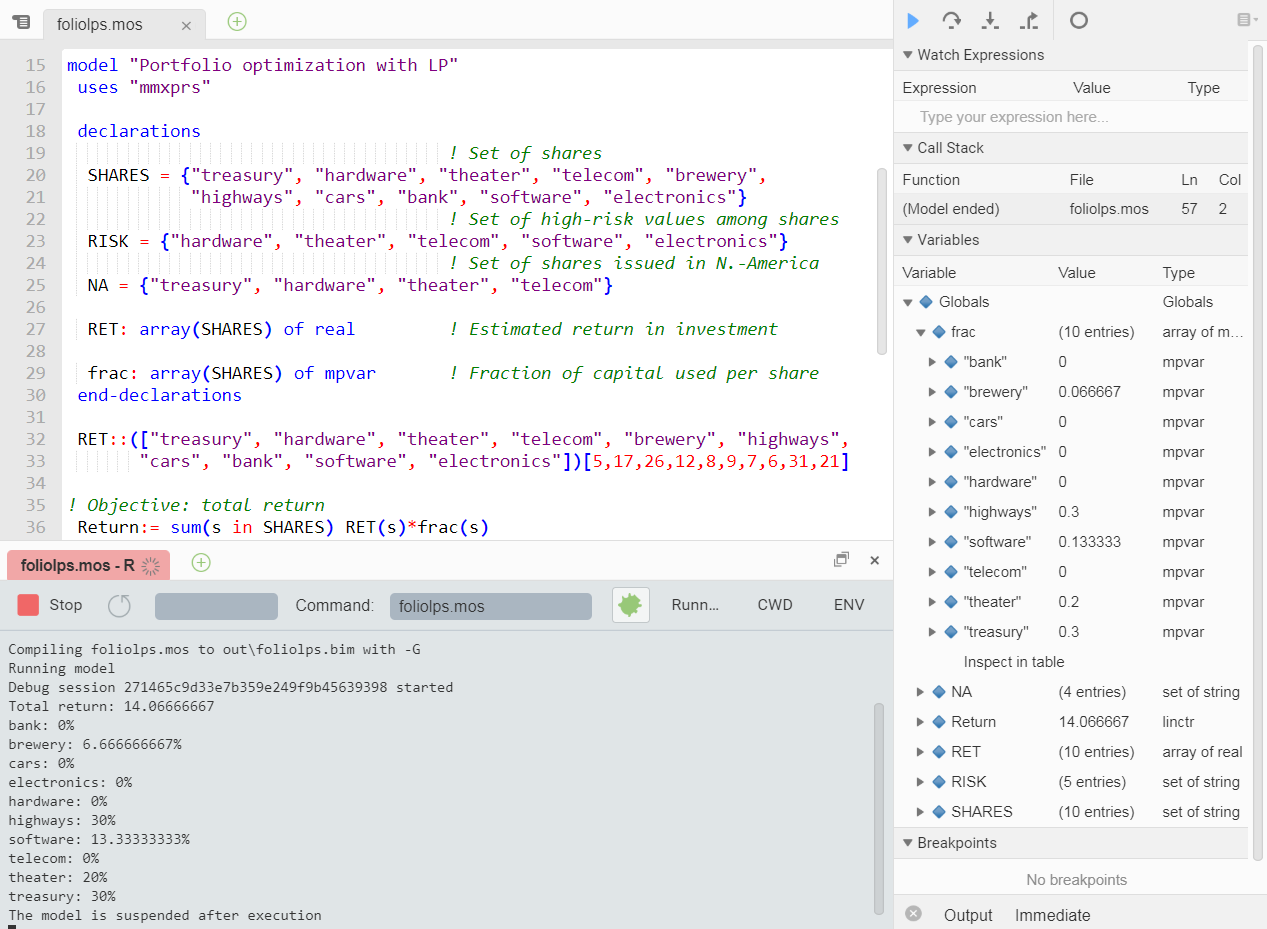Click the green bug debug icon
1267x929 pixels.
(630, 604)
